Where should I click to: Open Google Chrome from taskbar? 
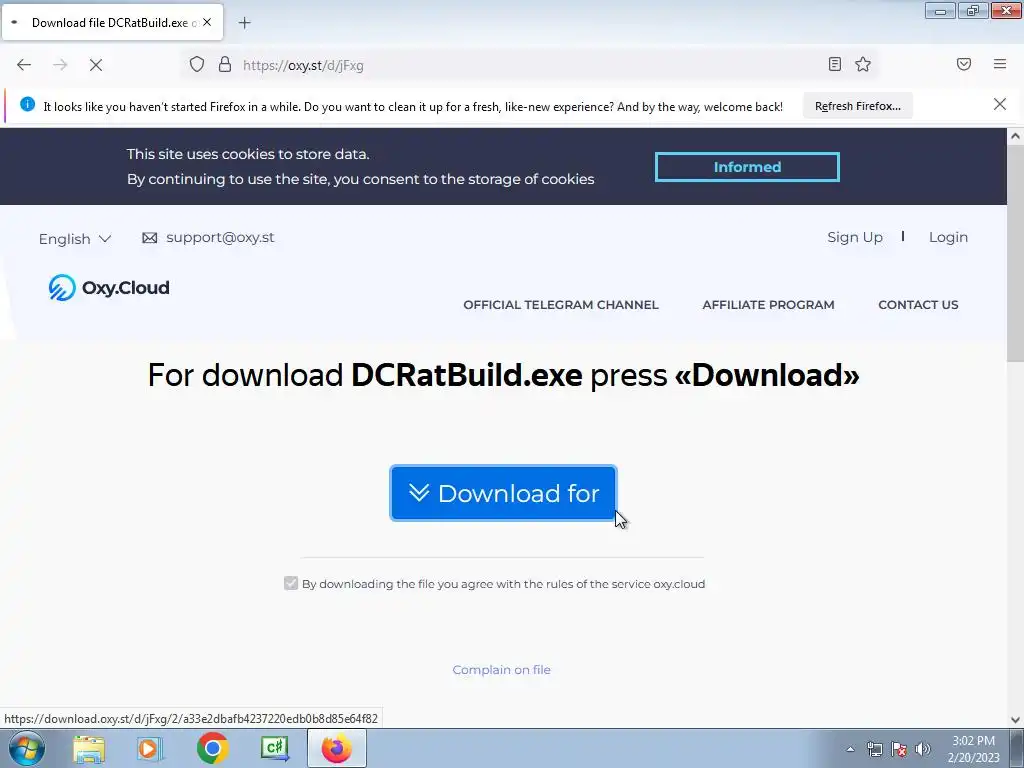212,748
